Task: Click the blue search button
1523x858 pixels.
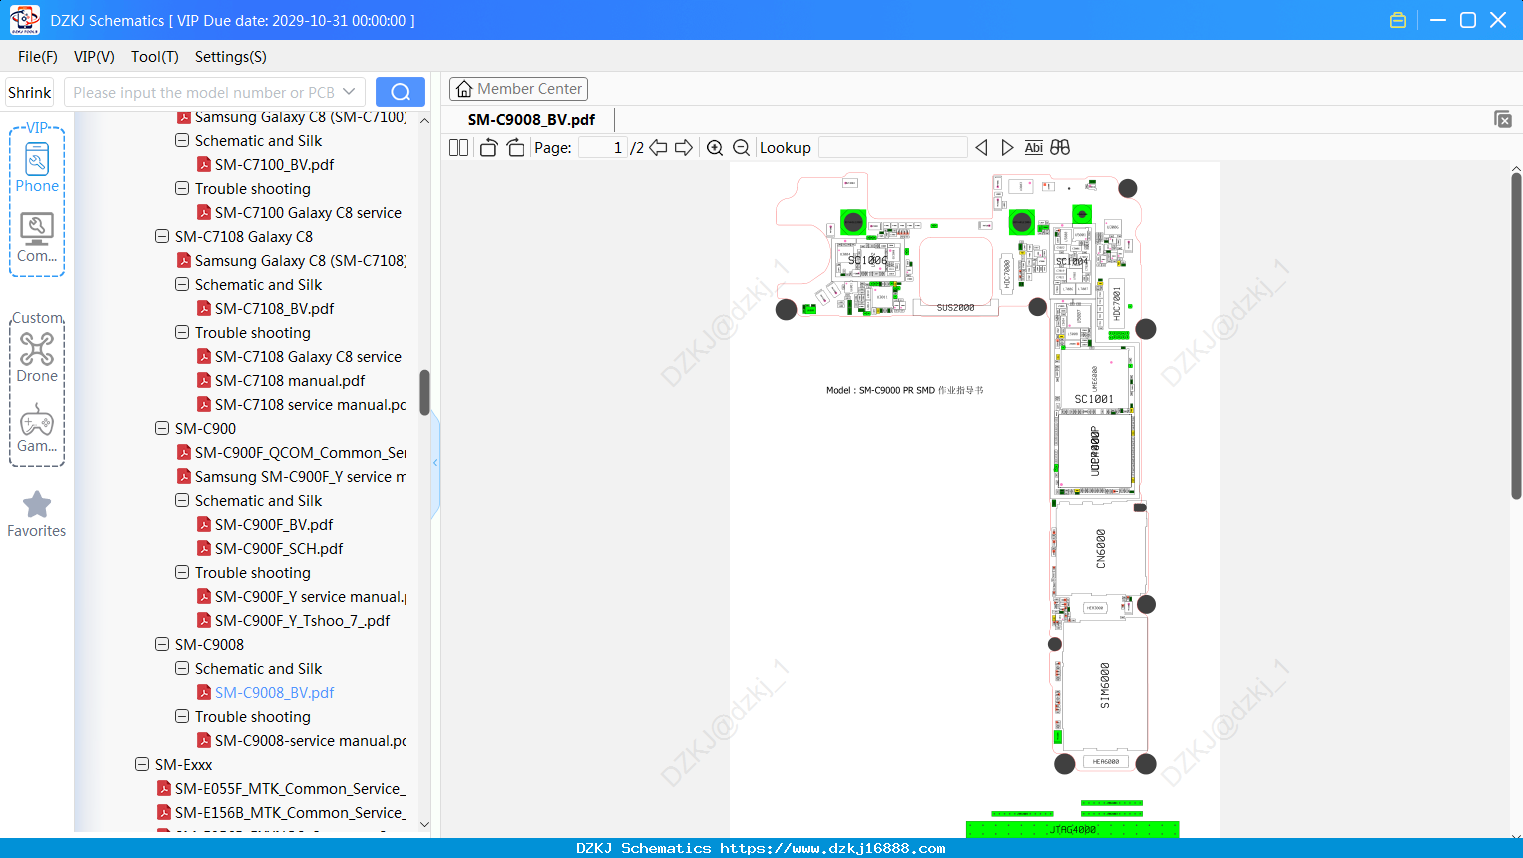Action: (400, 92)
